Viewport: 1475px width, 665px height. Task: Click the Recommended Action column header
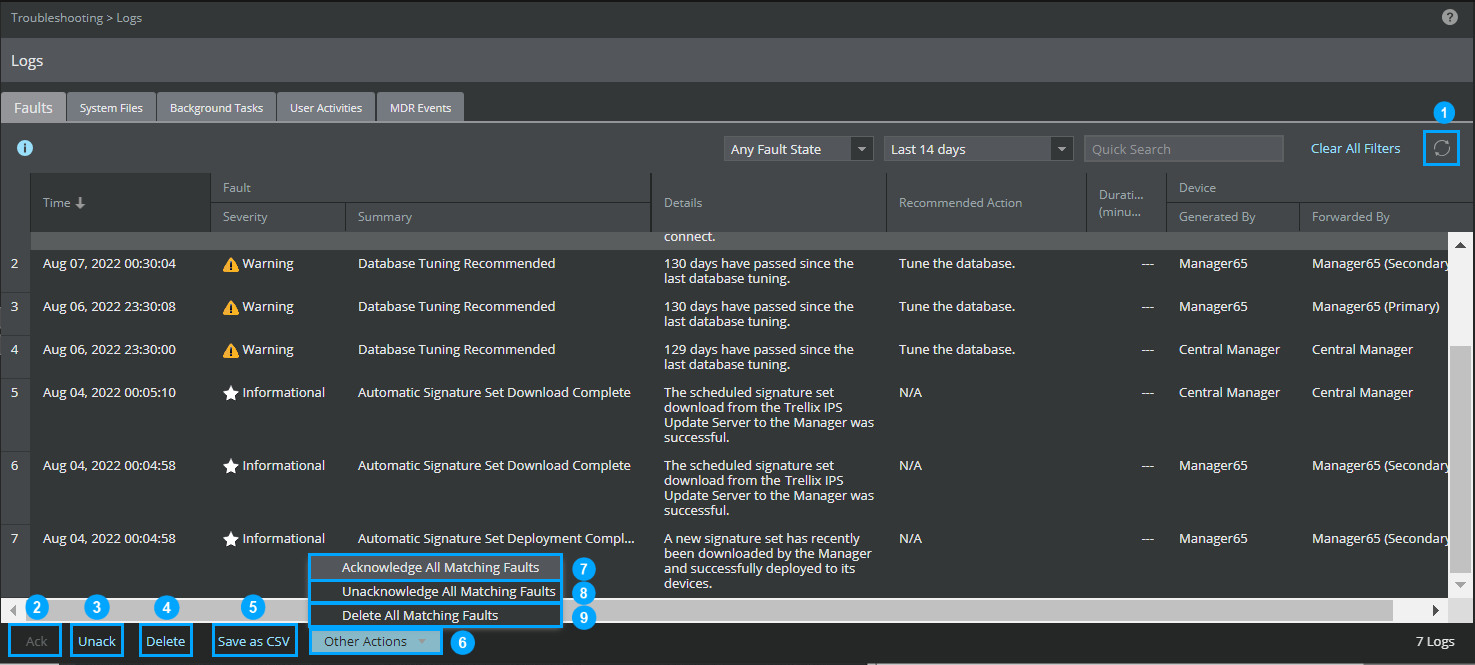coord(986,202)
